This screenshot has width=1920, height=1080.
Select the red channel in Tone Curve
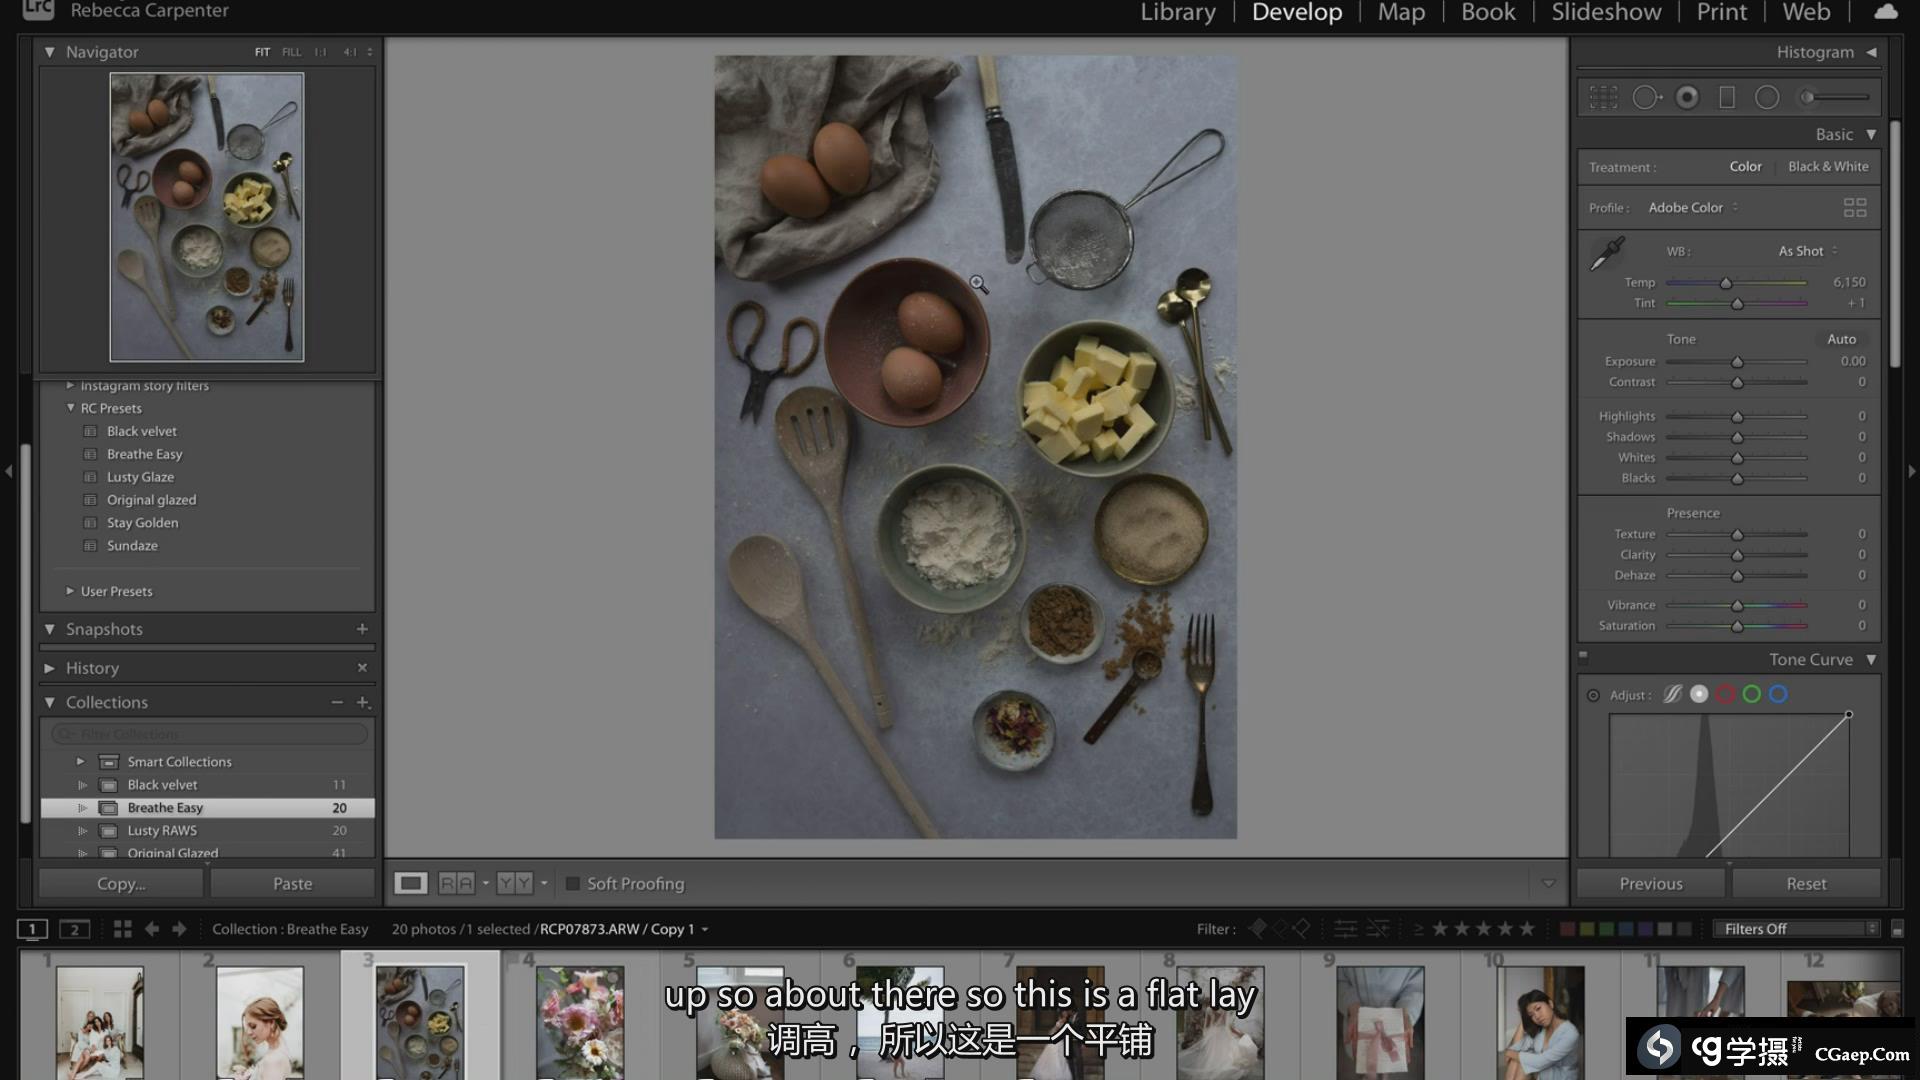1725,694
